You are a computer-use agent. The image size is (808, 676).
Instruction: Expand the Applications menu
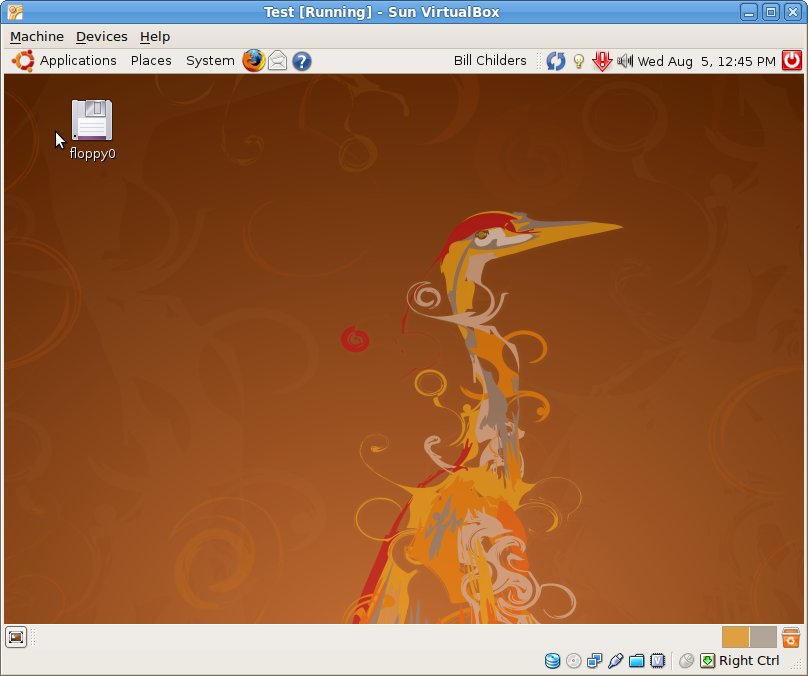[66, 61]
